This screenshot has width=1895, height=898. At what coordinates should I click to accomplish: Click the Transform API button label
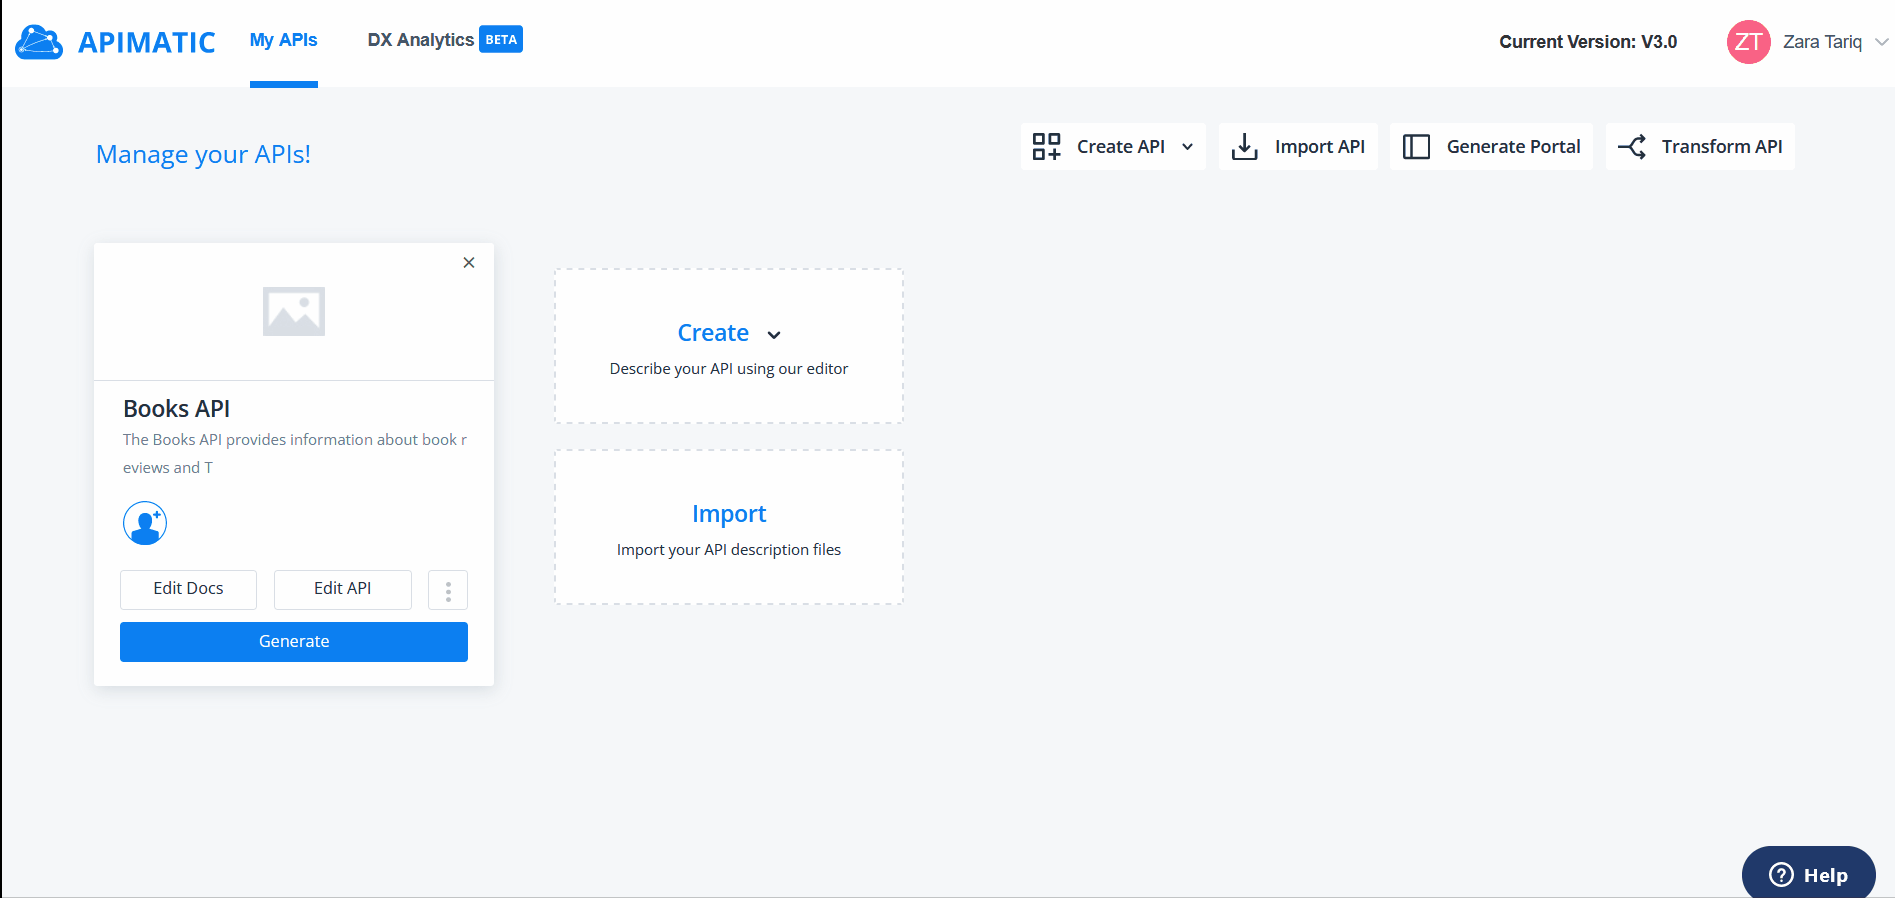(x=1722, y=147)
